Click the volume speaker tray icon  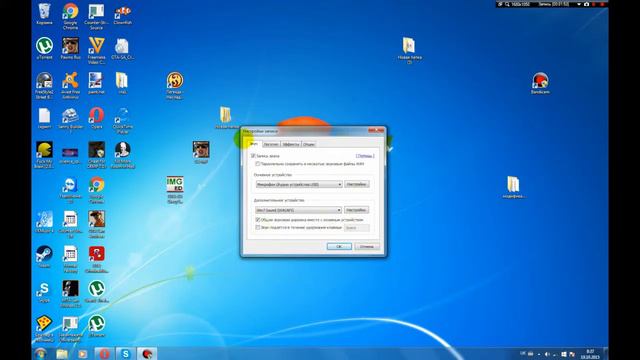tap(547, 354)
